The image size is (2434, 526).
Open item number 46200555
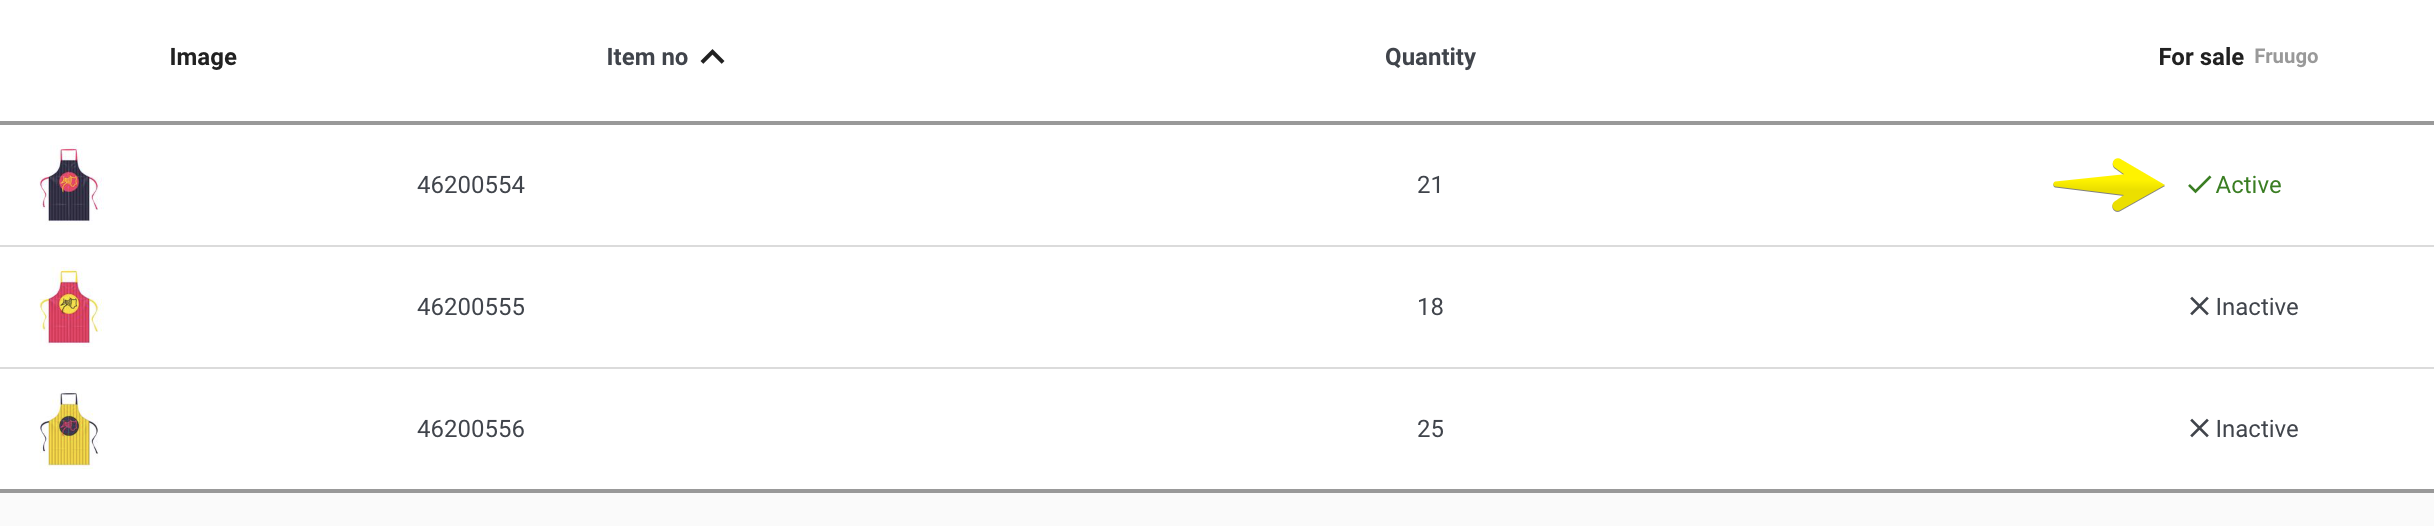tap(471, 307)
